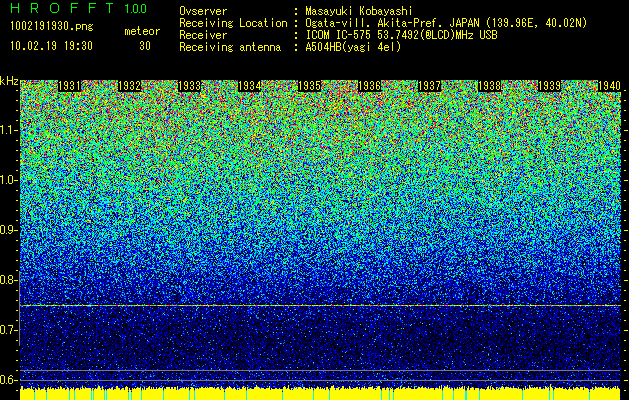Click the kHz axis unit label
This screenshot has width=629, height=400.
[9, 81]
